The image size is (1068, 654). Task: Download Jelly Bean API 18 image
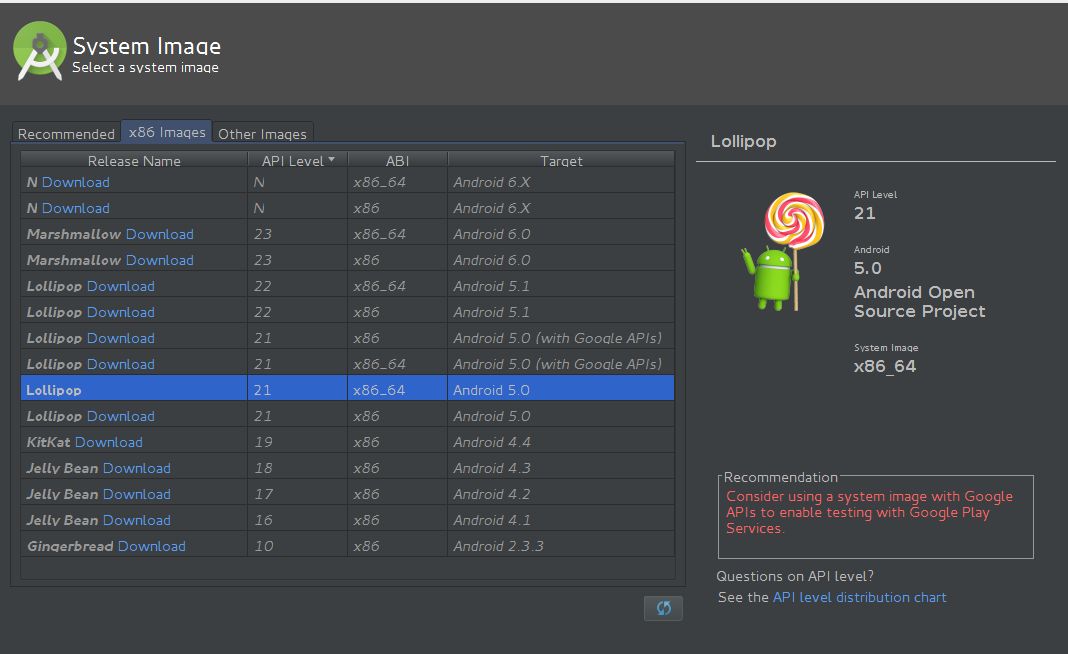[137, 468]
